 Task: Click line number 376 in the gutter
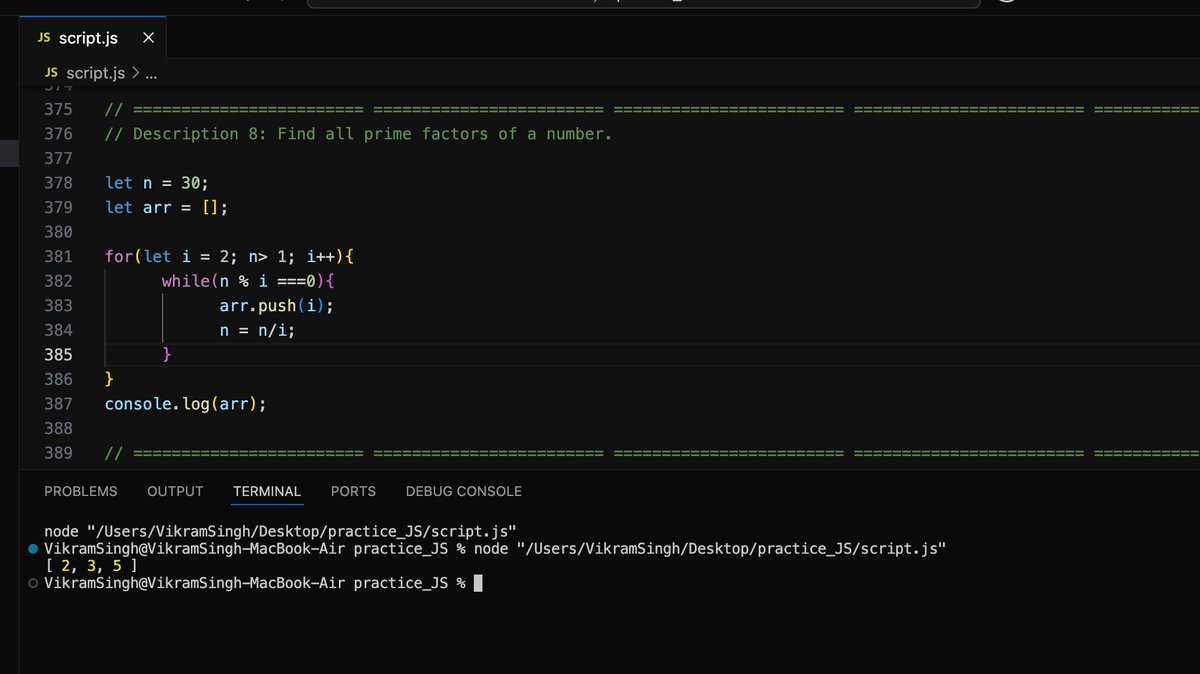(59, 133)
